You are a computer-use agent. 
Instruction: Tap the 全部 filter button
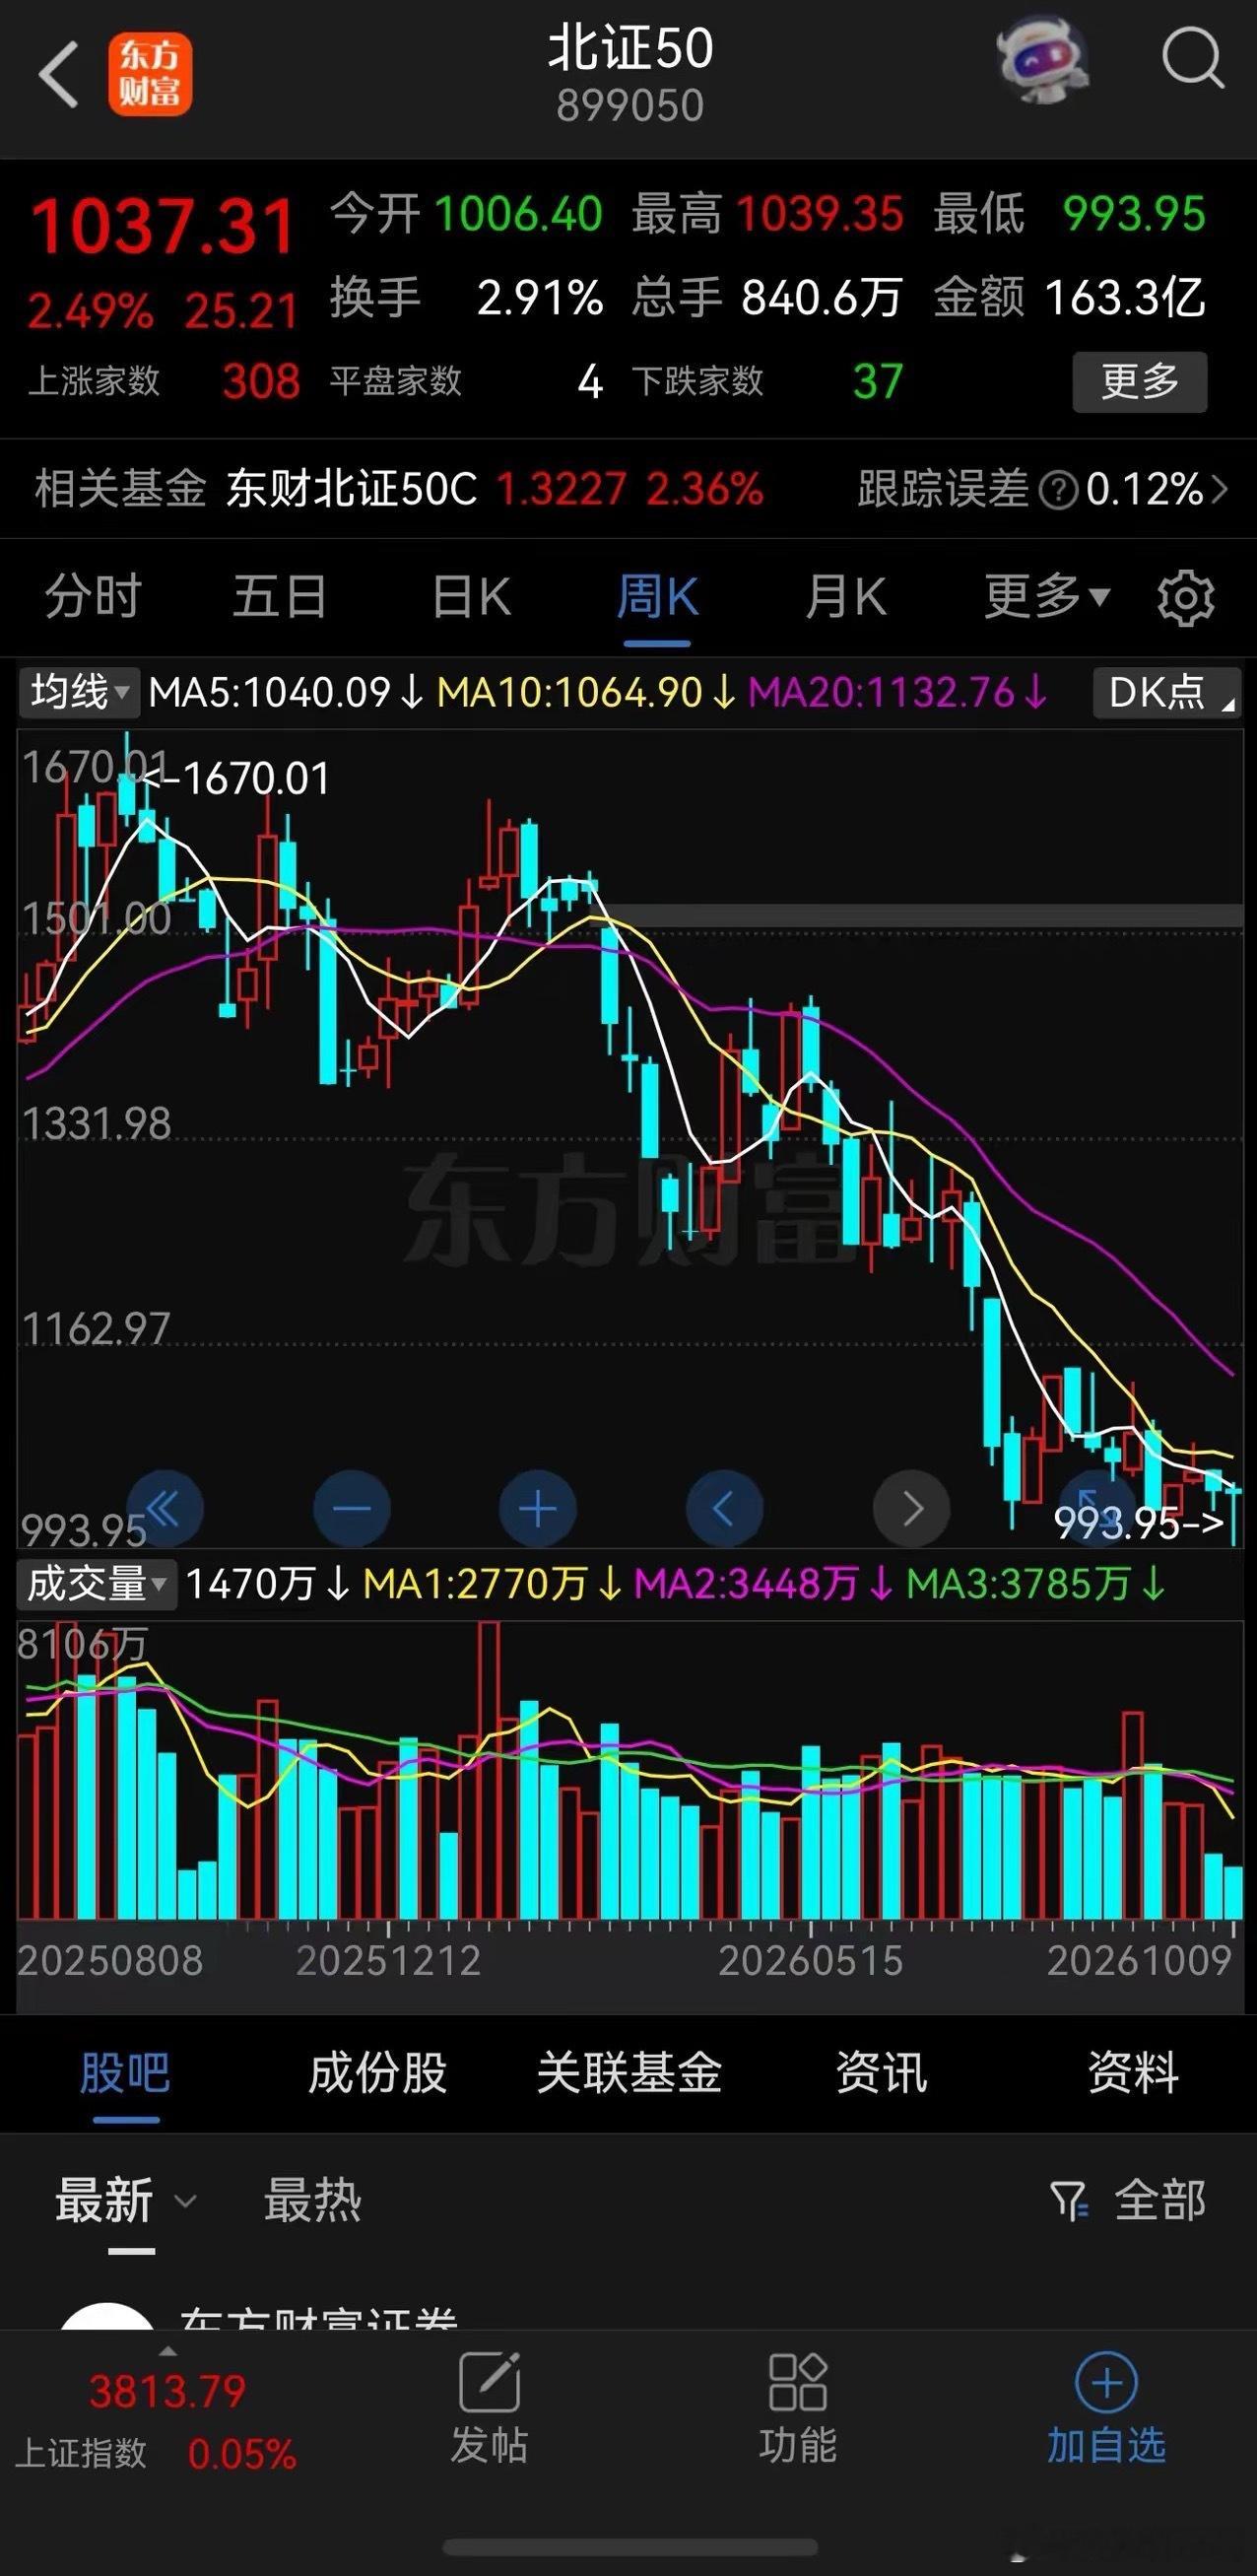pos(1160,2201)
